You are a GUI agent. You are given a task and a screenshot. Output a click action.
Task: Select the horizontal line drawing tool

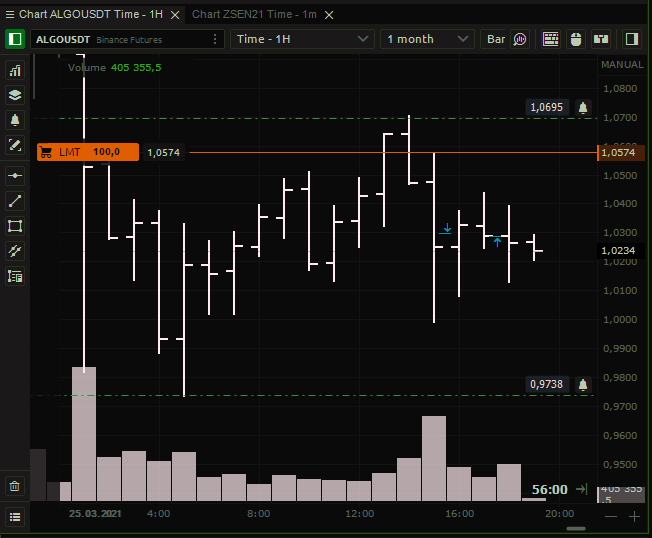click(x=15, y=175)
